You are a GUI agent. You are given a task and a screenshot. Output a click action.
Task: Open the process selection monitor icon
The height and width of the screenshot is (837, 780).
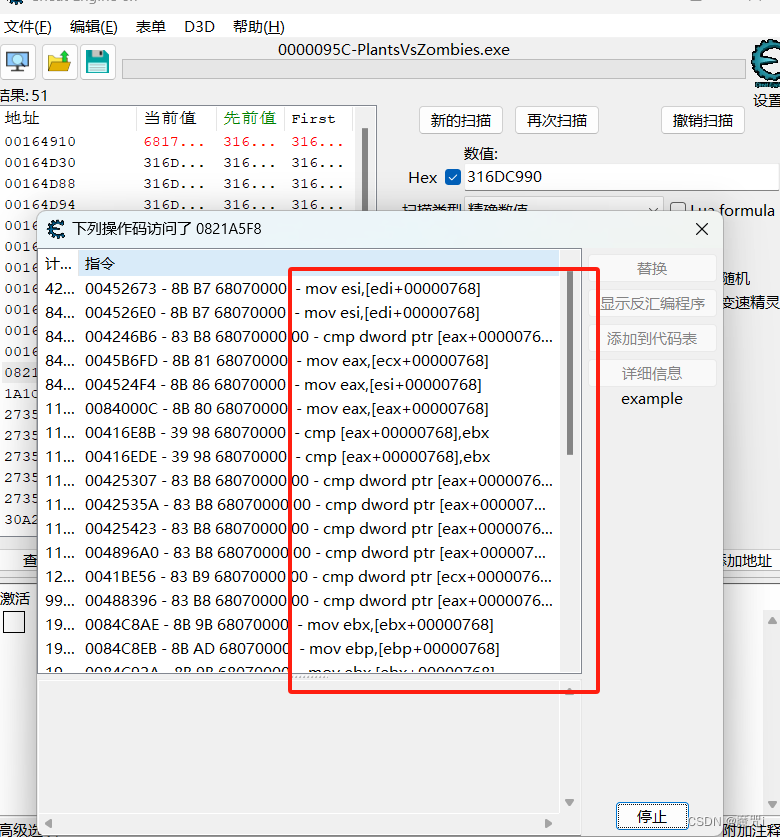point(18,62)
